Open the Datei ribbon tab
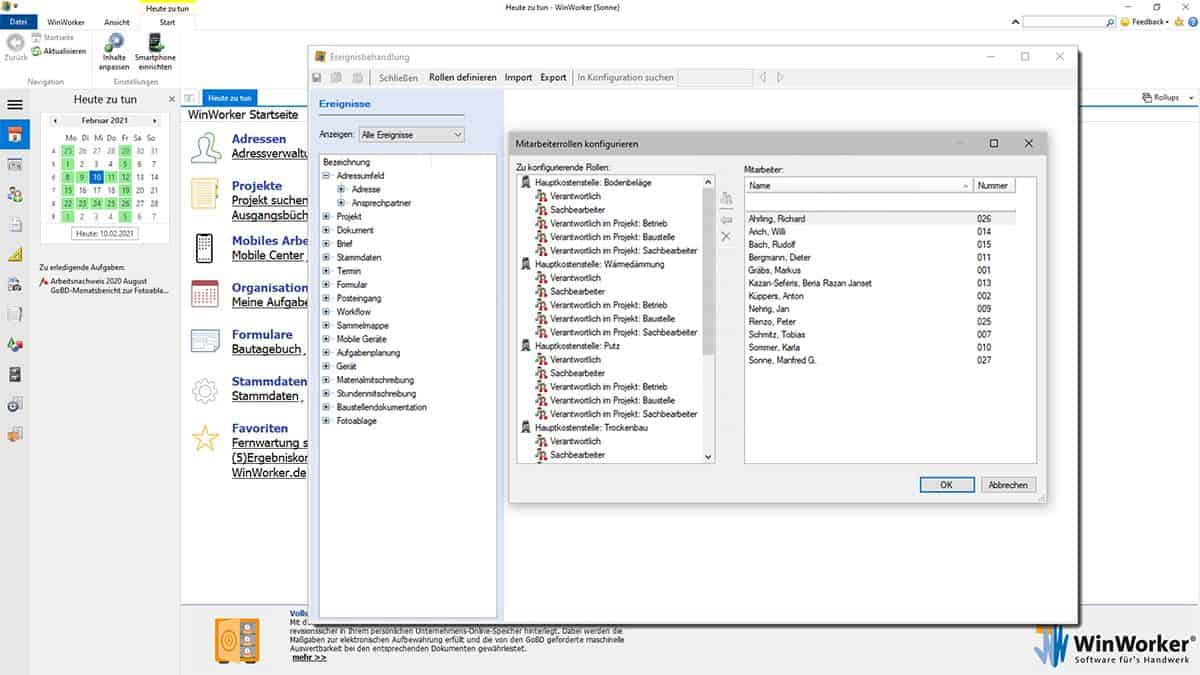The height and width of the screenshot is (675, 1200). (18, 22)
